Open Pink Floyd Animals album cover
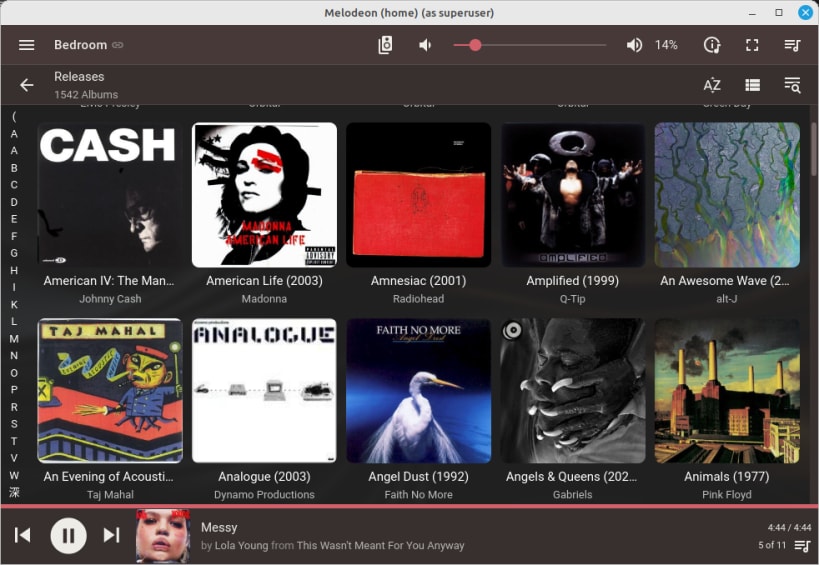819x565 pixels. pyautogui.click(x=727, y=391)
